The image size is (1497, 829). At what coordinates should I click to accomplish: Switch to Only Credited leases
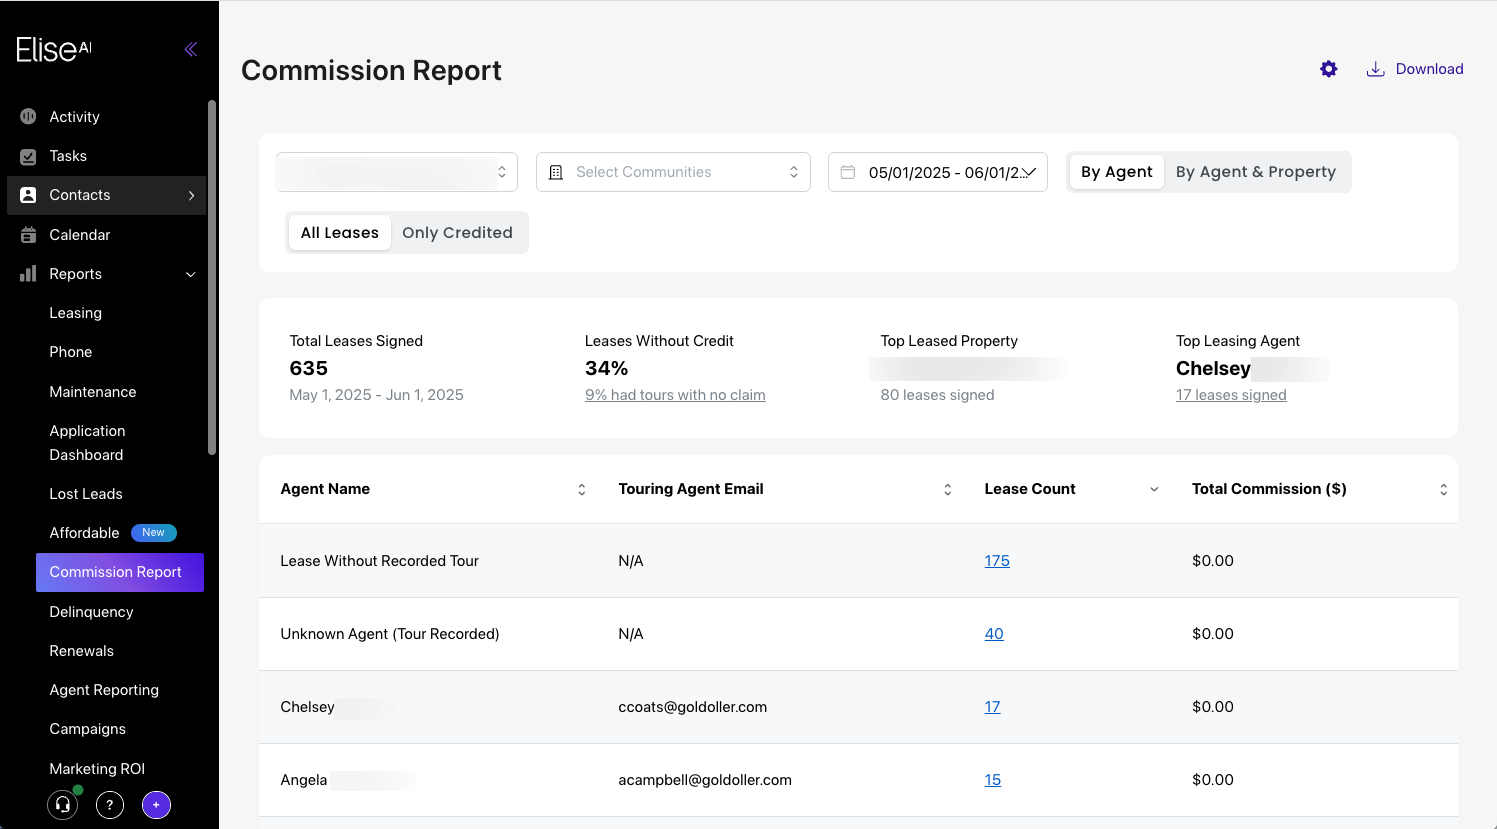click(457, 233)
